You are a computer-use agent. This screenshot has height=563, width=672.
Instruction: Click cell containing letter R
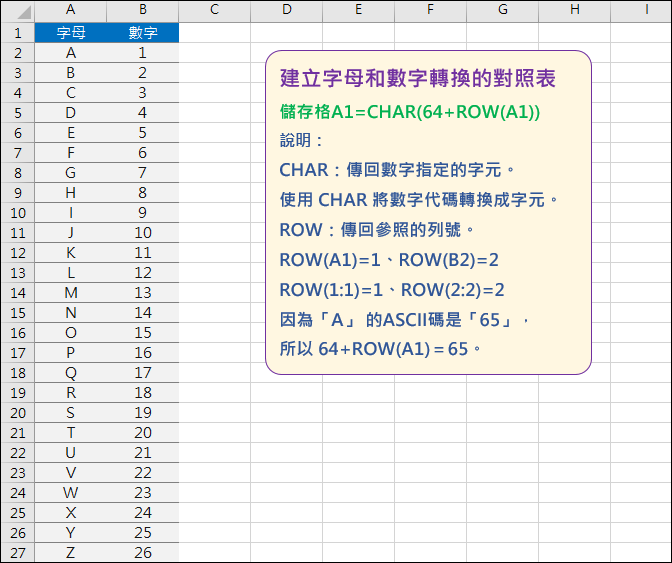[x=71, y=392]
